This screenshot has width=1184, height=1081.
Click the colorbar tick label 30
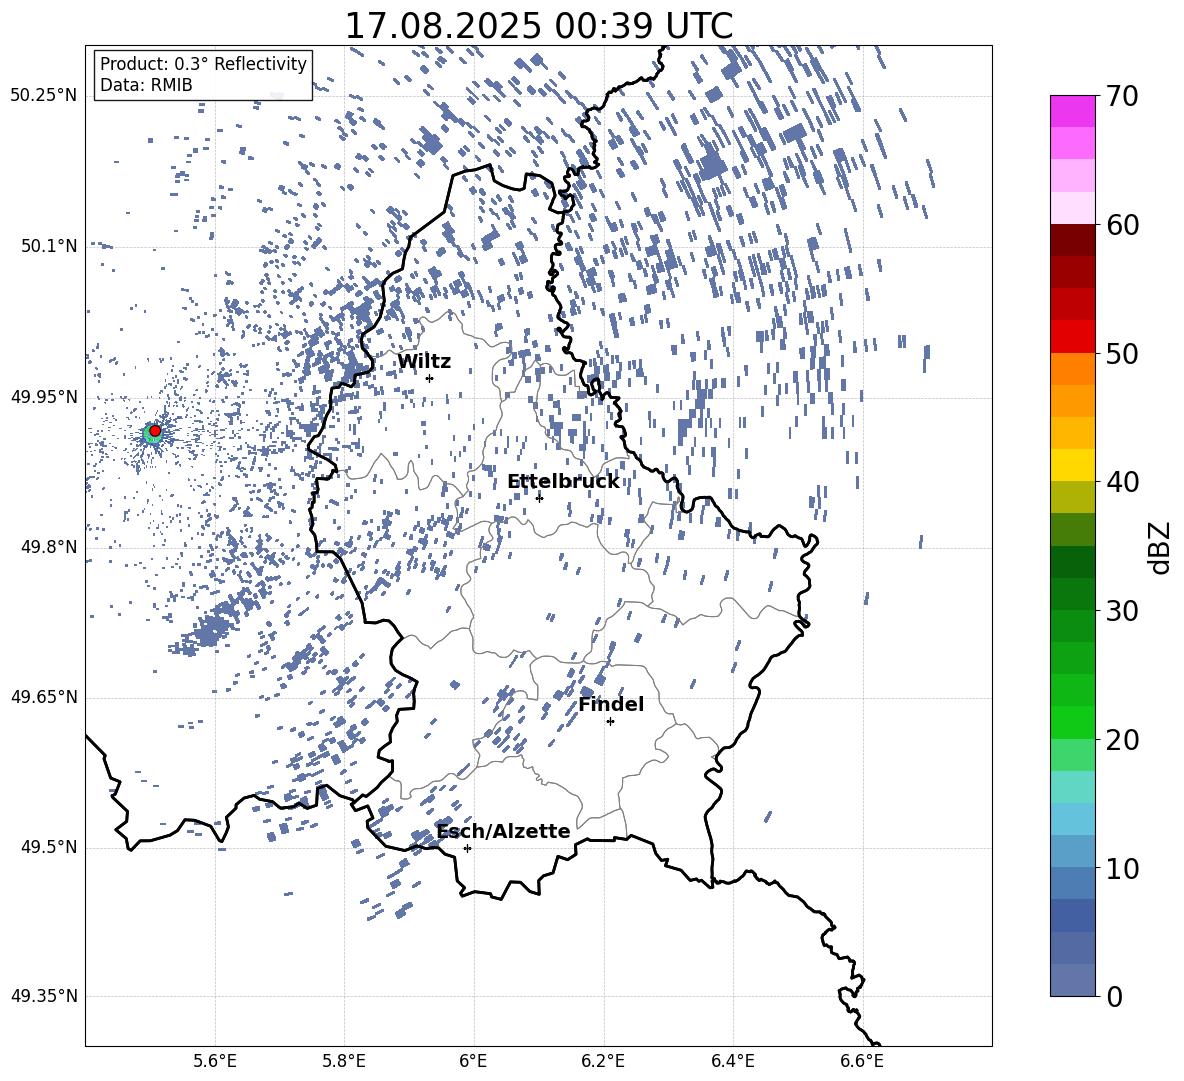point(1122,611)
